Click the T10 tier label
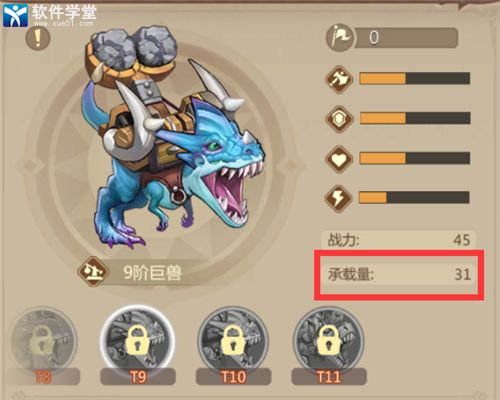 click(233, 377)
